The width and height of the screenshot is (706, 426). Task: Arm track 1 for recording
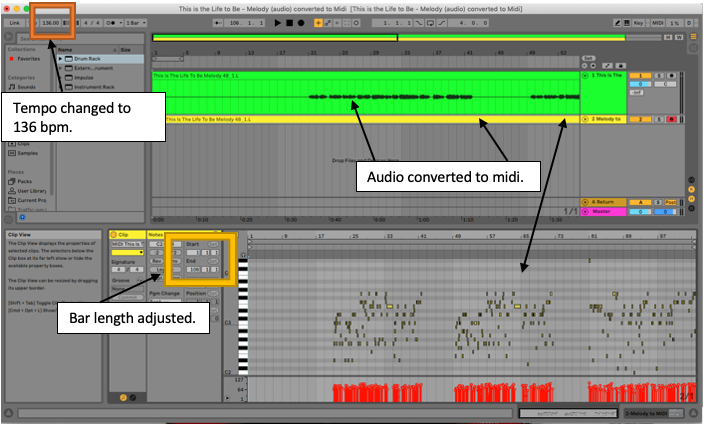[x=671, y=76]
